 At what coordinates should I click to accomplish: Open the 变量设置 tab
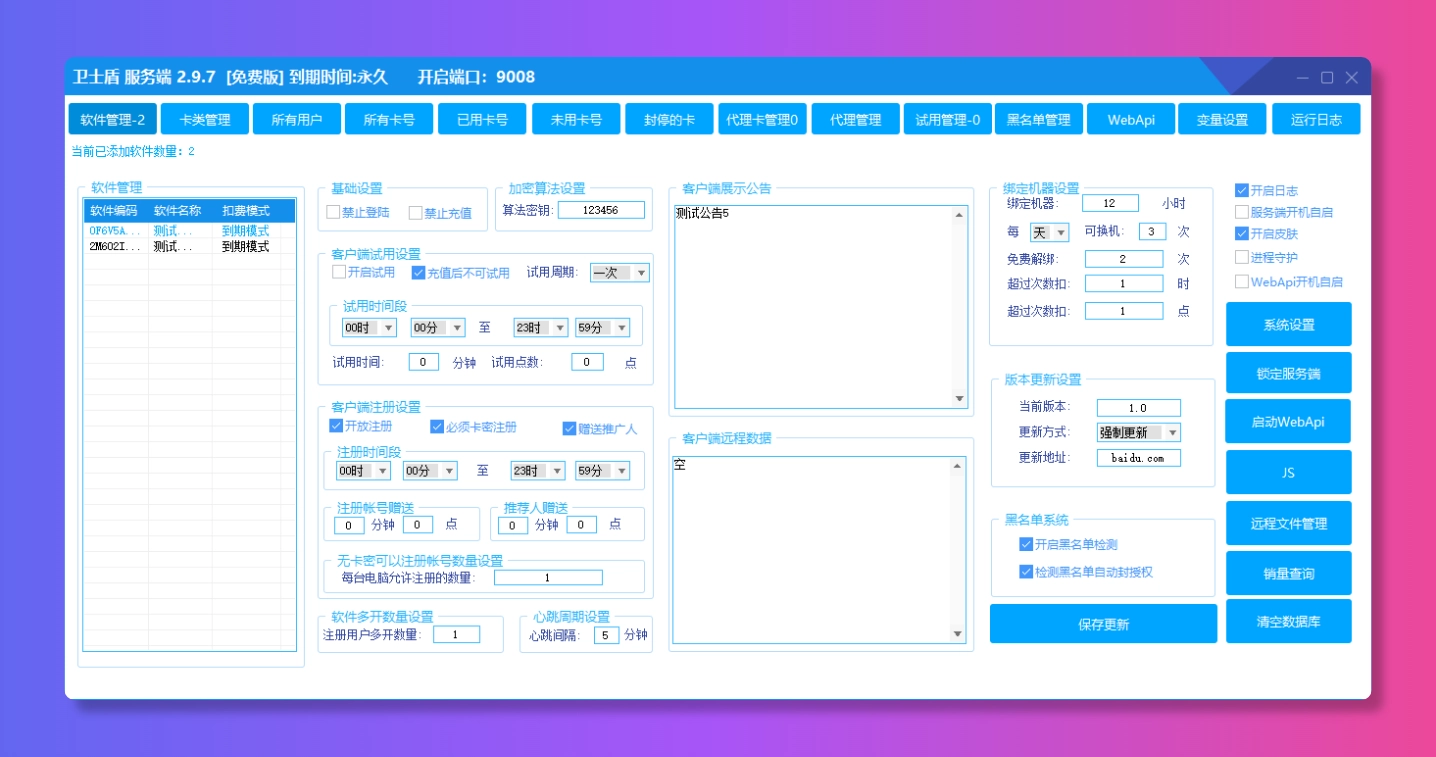point(1222,118)
